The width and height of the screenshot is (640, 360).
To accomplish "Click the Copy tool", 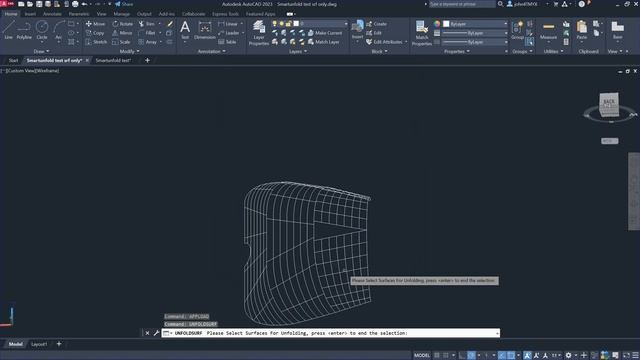I will pyautogui.click(x=95, y=33).
